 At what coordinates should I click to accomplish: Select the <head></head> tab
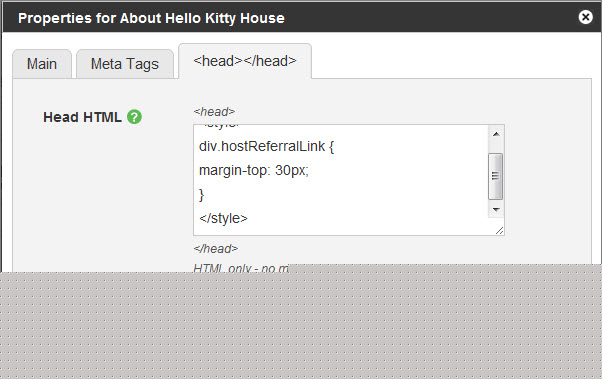[x=245, y=61]
